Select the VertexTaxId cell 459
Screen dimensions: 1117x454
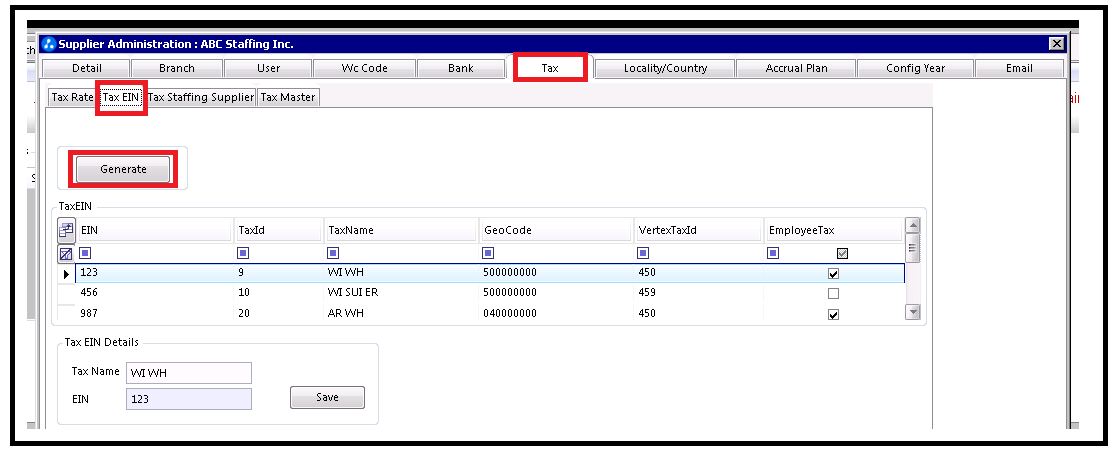pyautogui.click(x=699, y=293)
